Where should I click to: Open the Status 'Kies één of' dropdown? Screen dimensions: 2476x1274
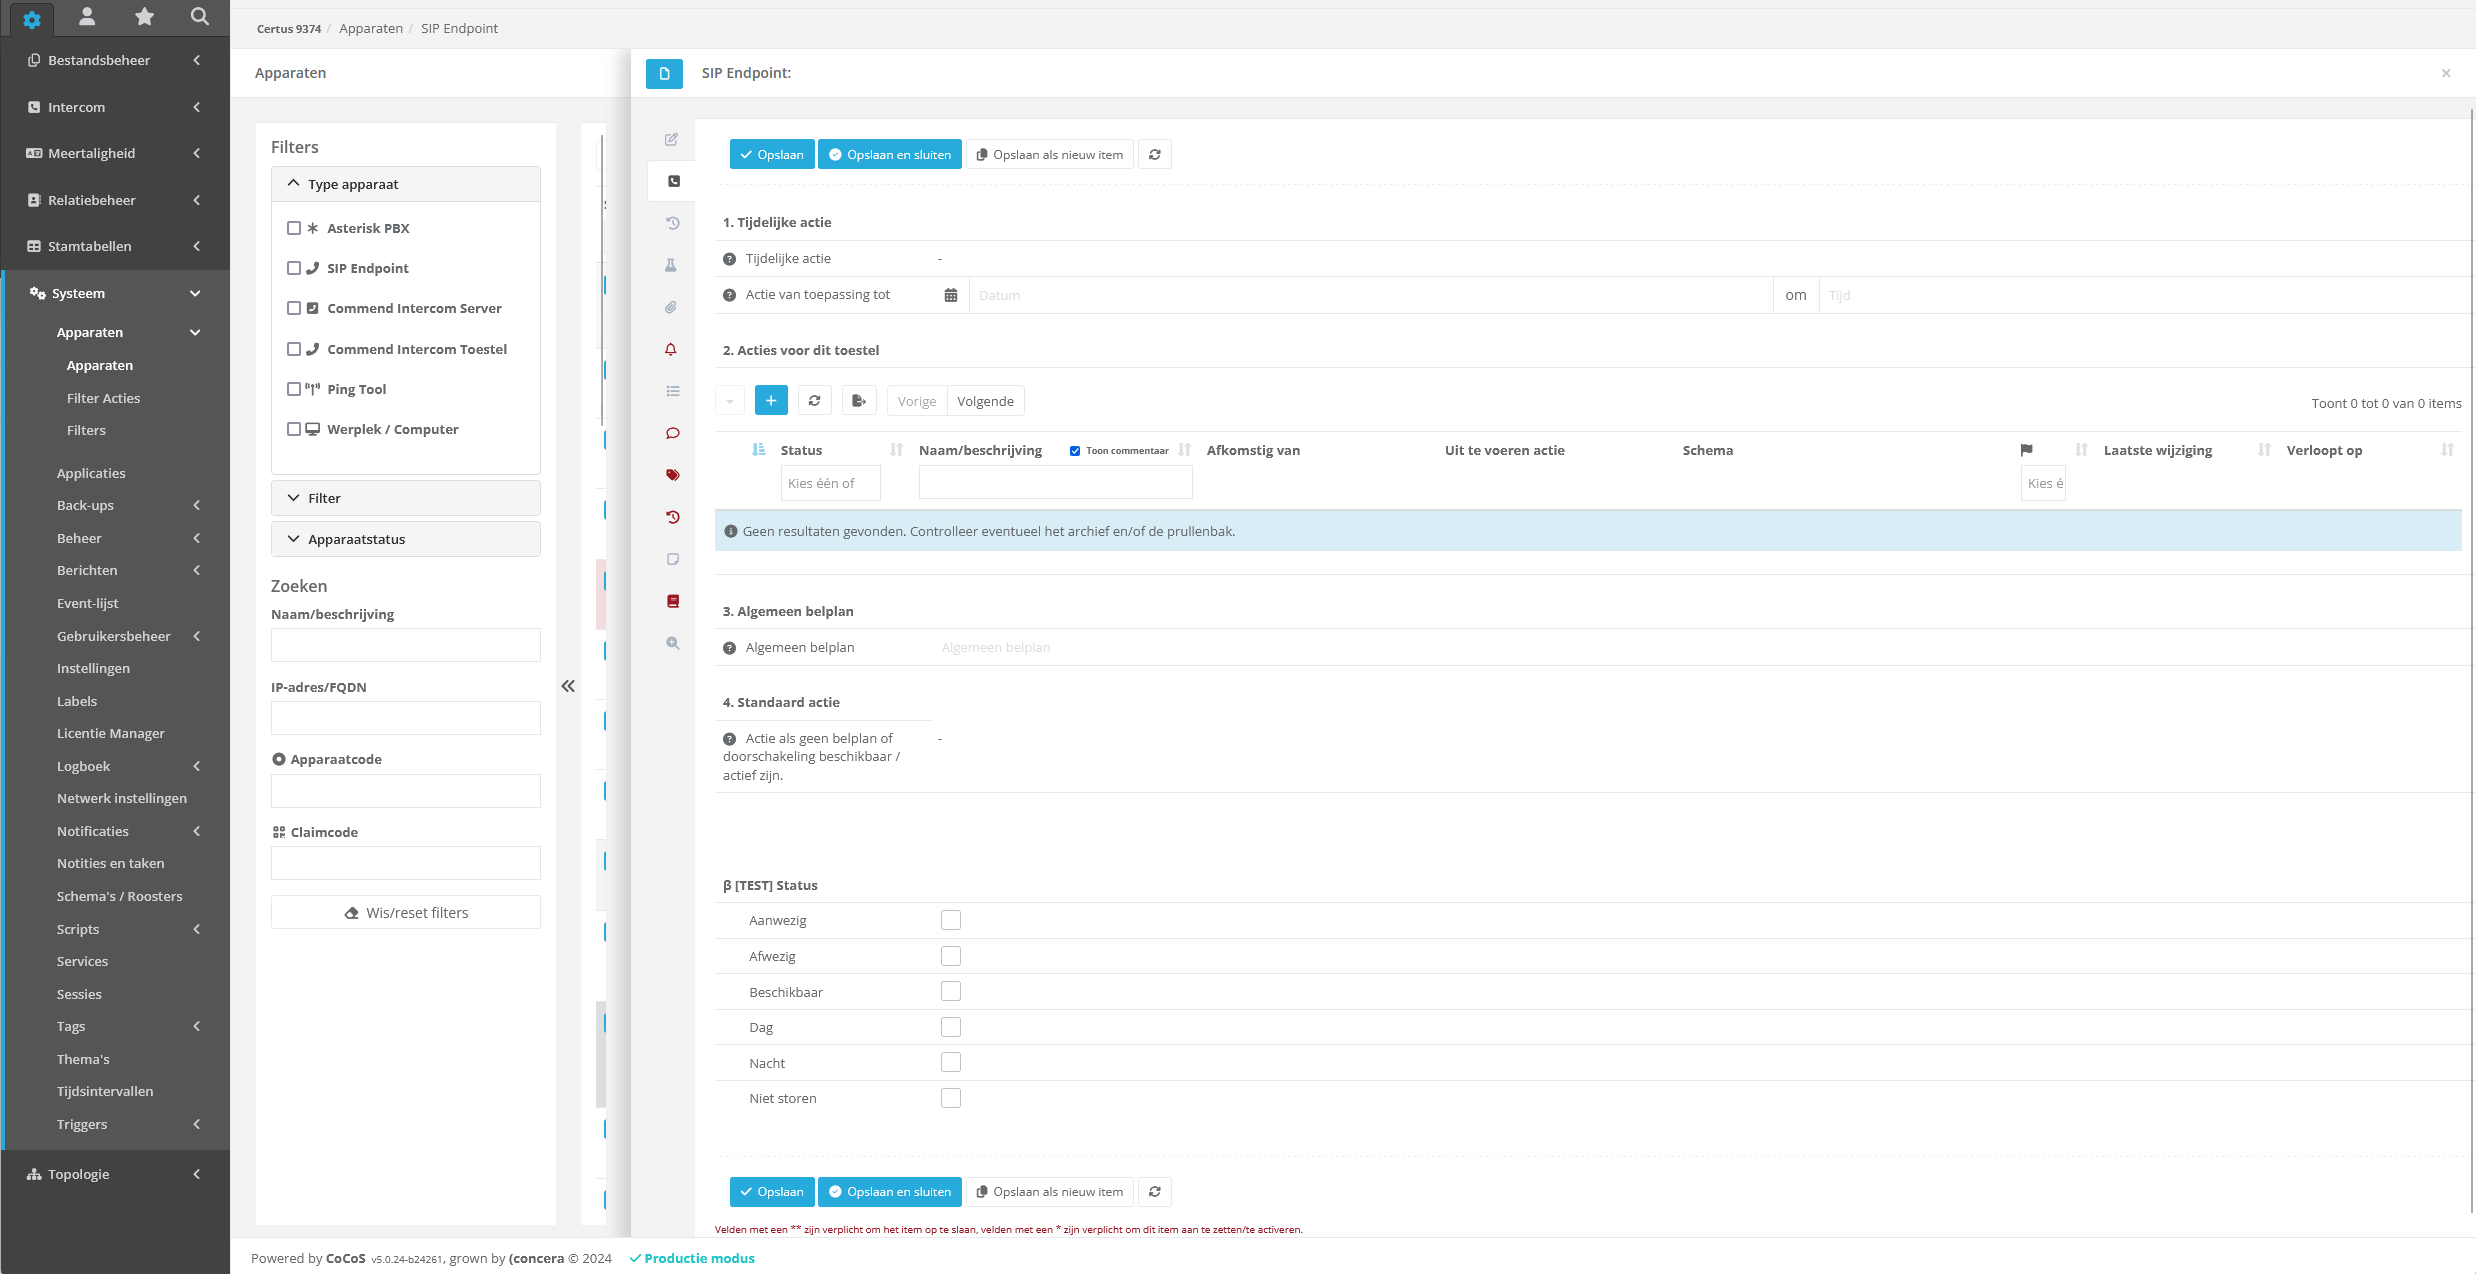[830, 483]
